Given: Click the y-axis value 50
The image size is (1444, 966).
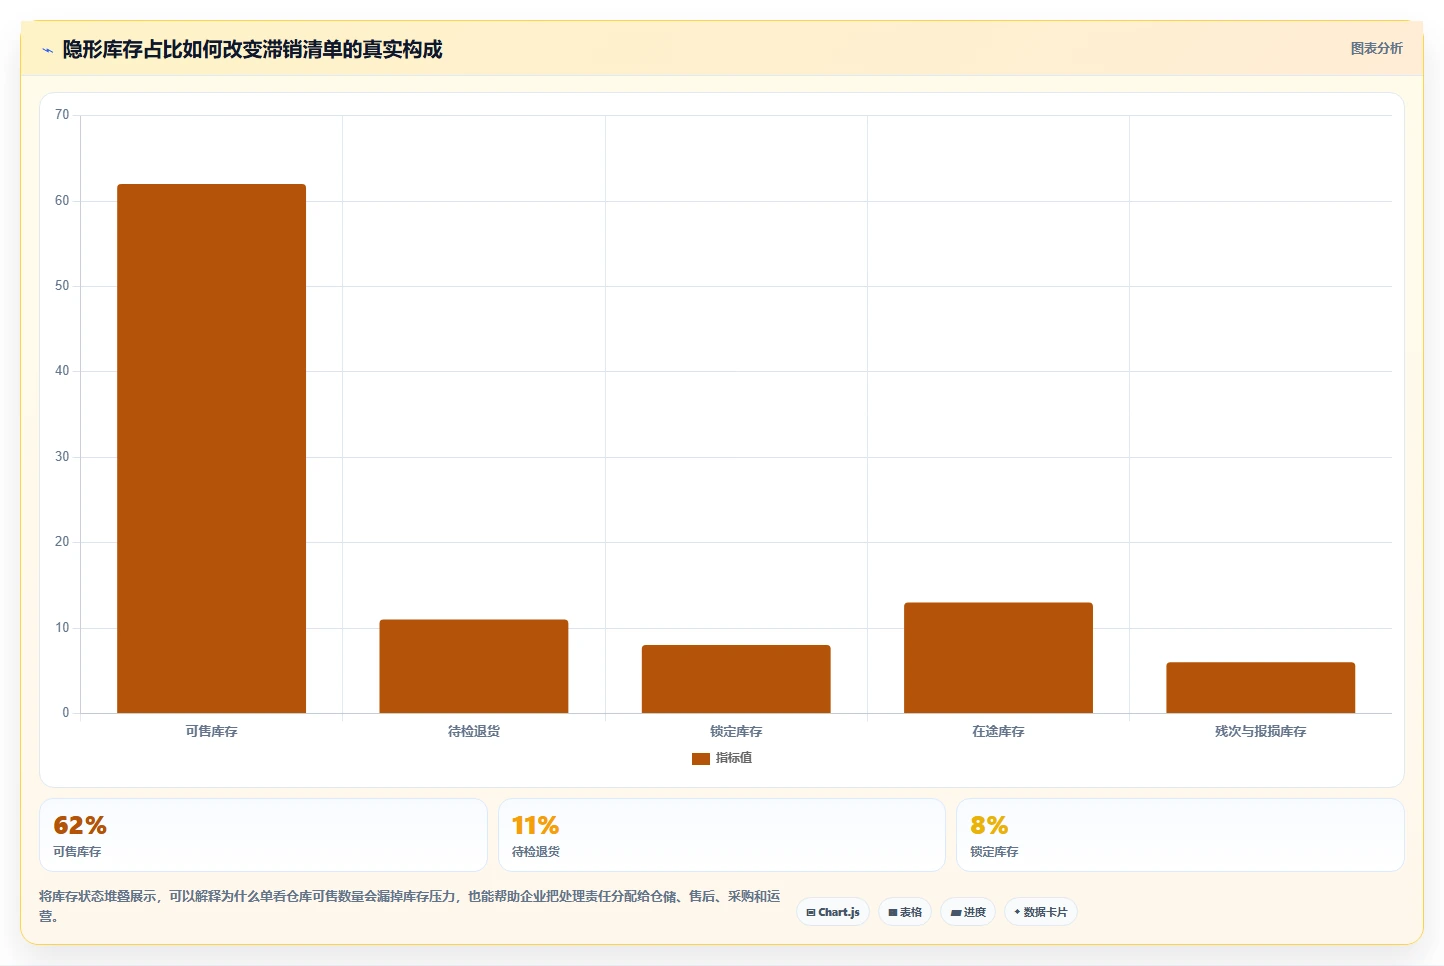Looking at the screenshot, I should (62, 286).
